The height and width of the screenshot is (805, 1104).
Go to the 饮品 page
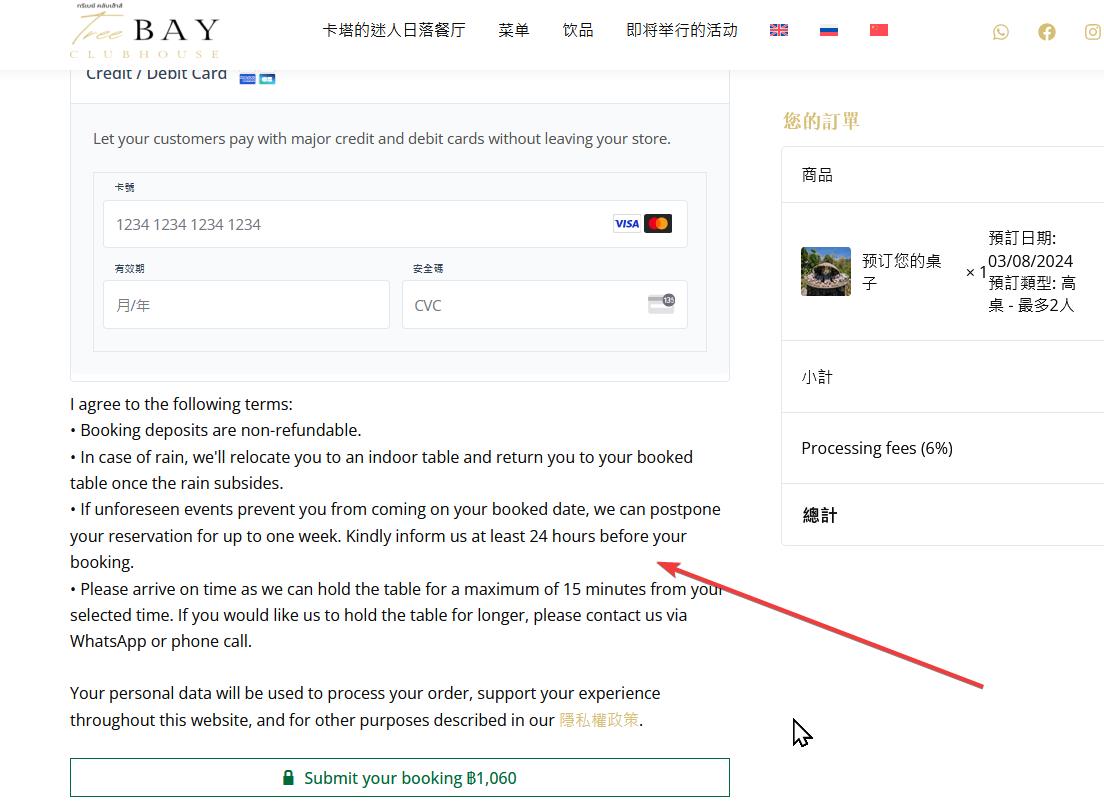578,30
